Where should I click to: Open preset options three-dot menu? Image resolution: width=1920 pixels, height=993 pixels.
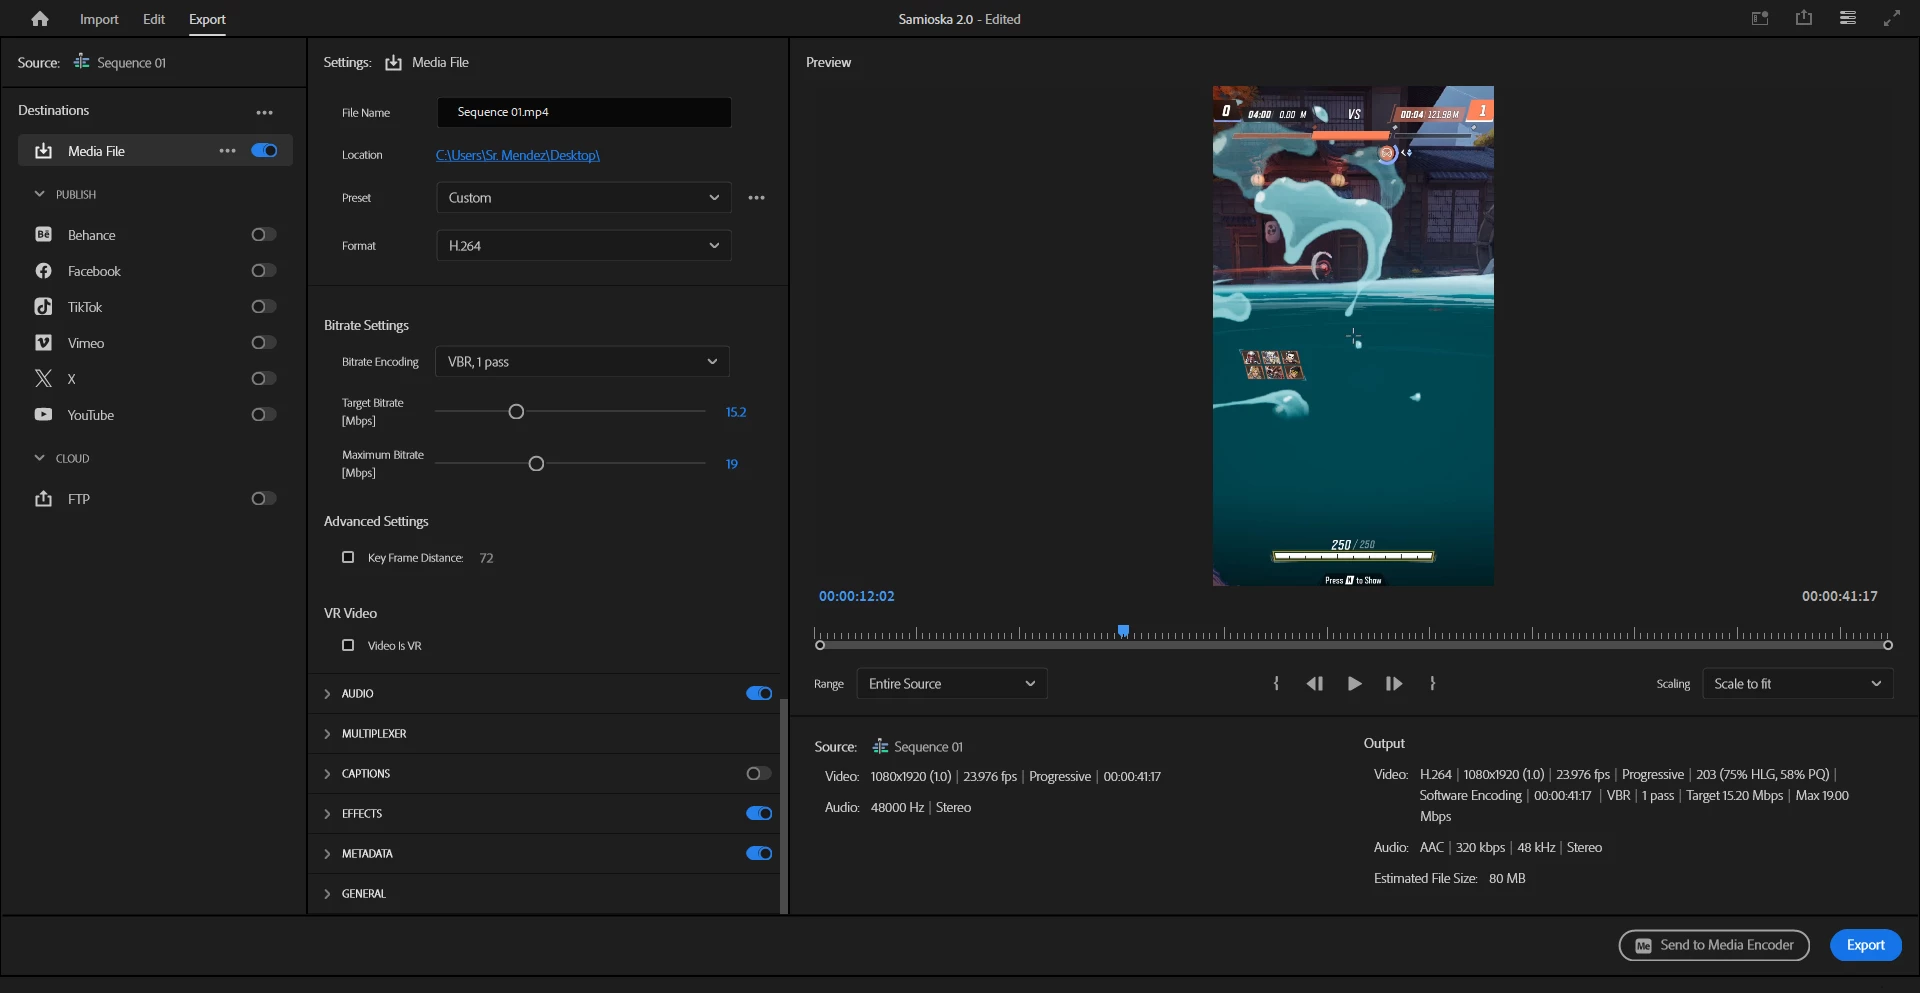click(x=757, y=198)
